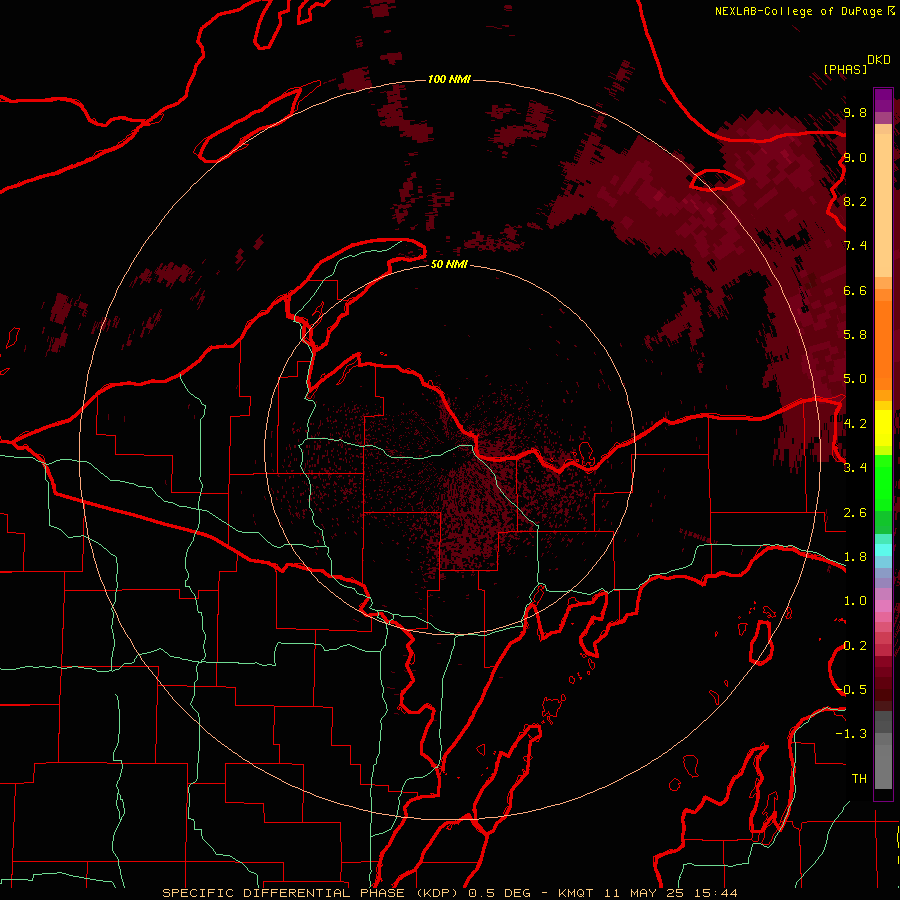Click the purple swatch atop the color bar
The width and height of the screenshot is (900, 900).
(x=883, y=100)
